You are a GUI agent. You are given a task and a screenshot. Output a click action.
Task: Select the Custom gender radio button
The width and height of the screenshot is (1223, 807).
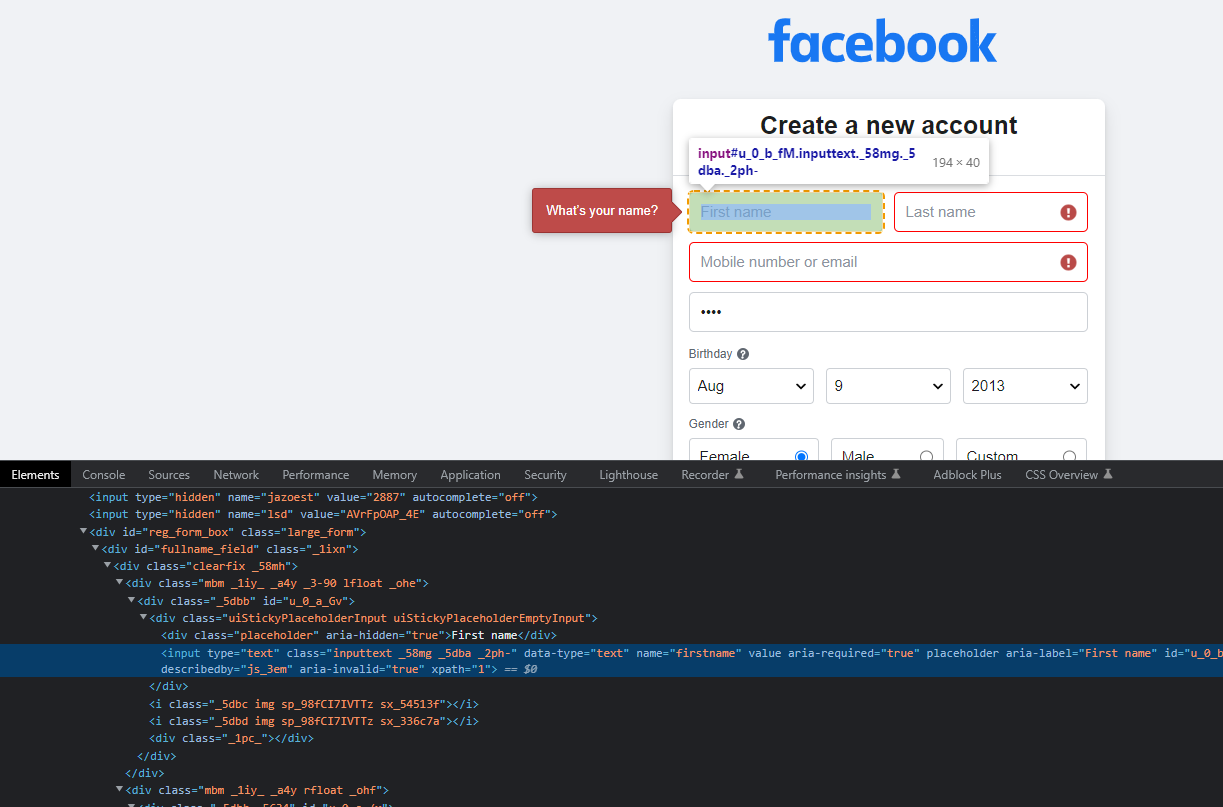coord(1068,454)
